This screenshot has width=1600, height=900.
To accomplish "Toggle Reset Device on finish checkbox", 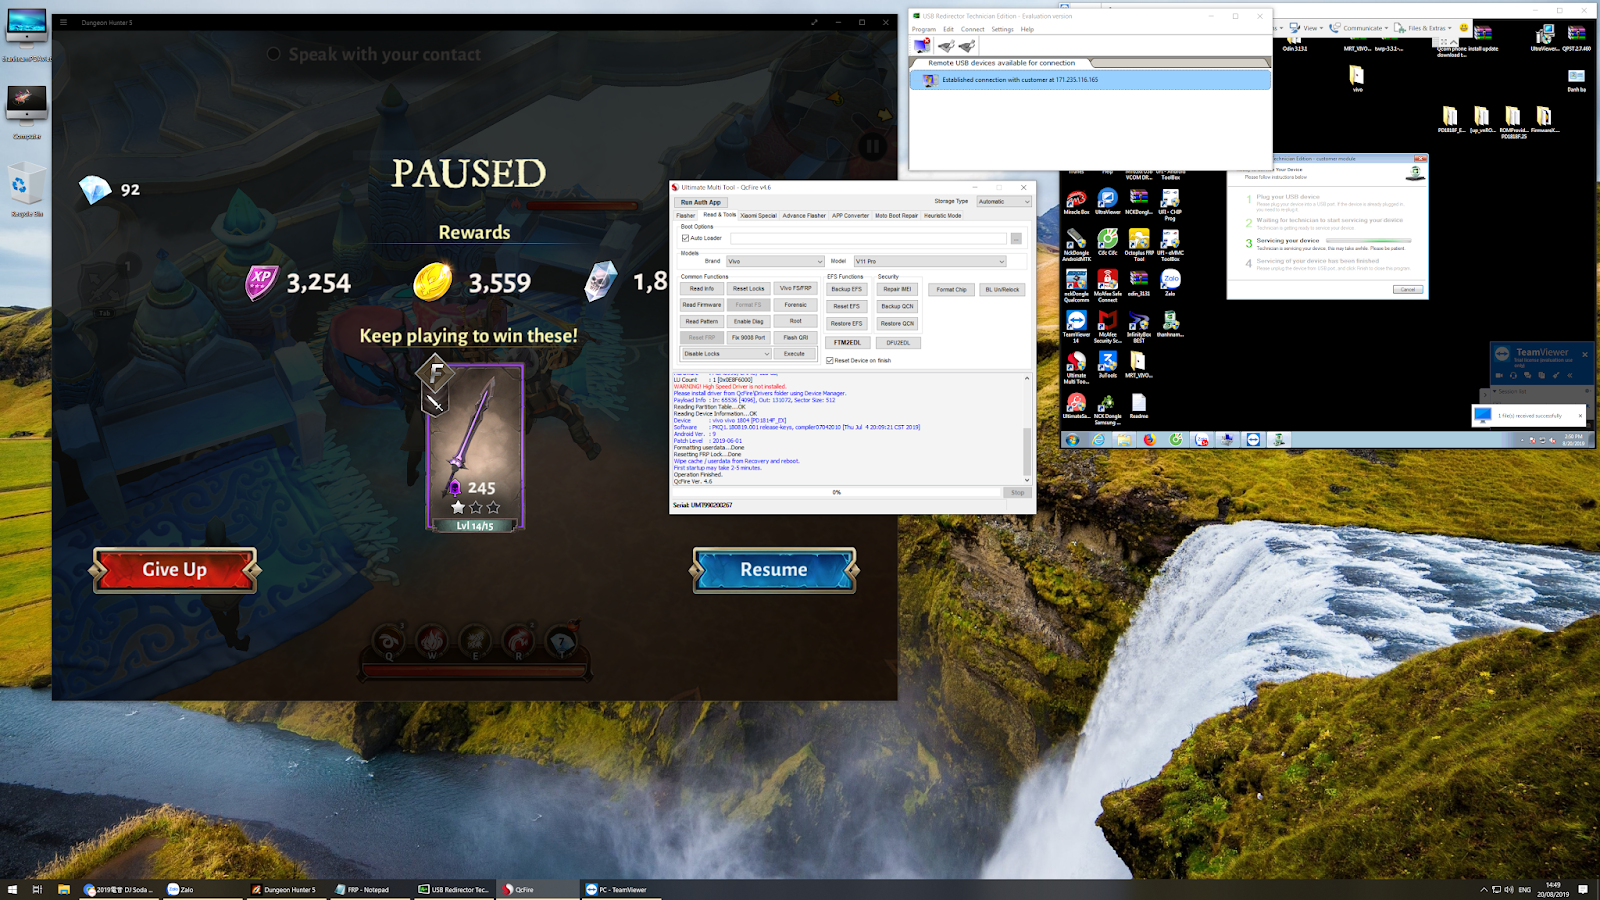I will click(830, 360).
